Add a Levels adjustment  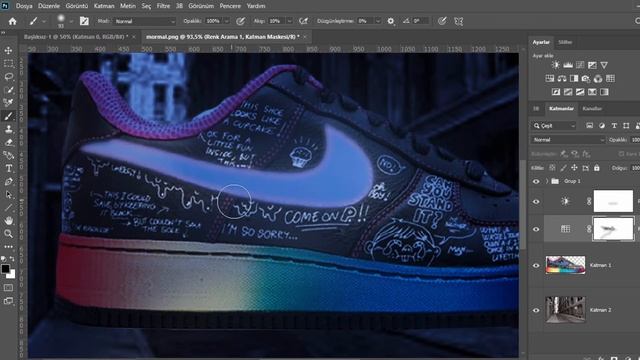568,65
